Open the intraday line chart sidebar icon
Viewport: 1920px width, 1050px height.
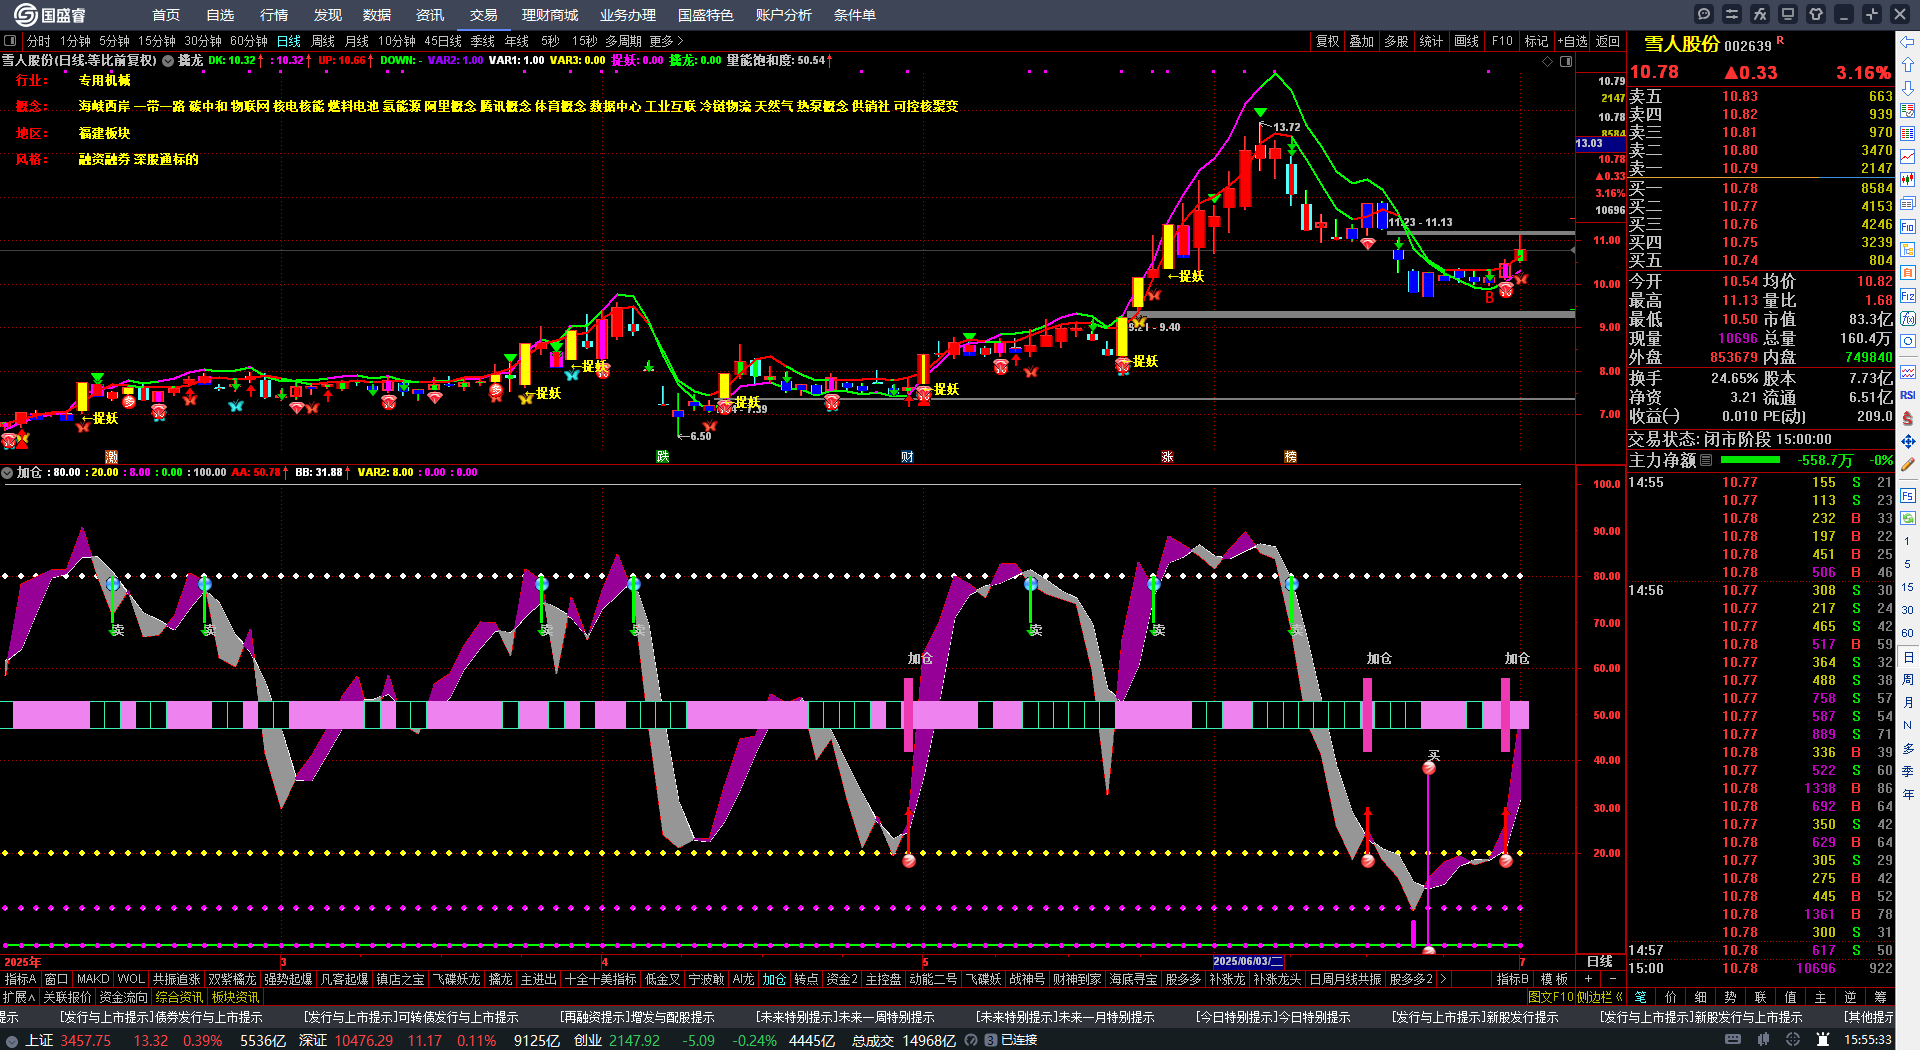click(x=1908, y=157)
